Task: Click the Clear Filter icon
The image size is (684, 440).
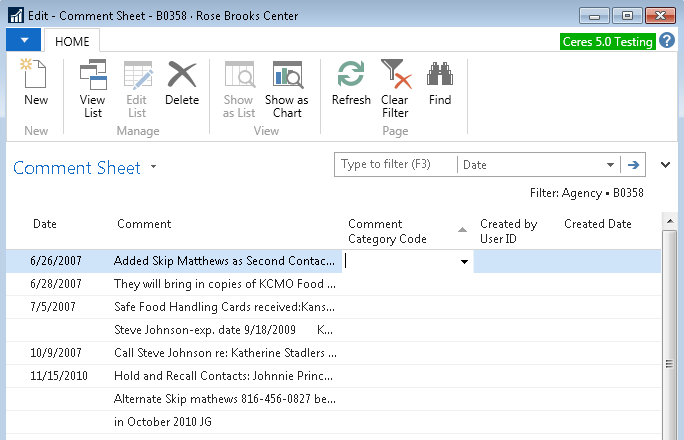Action: pyautogui.click(x=395, y=89)
